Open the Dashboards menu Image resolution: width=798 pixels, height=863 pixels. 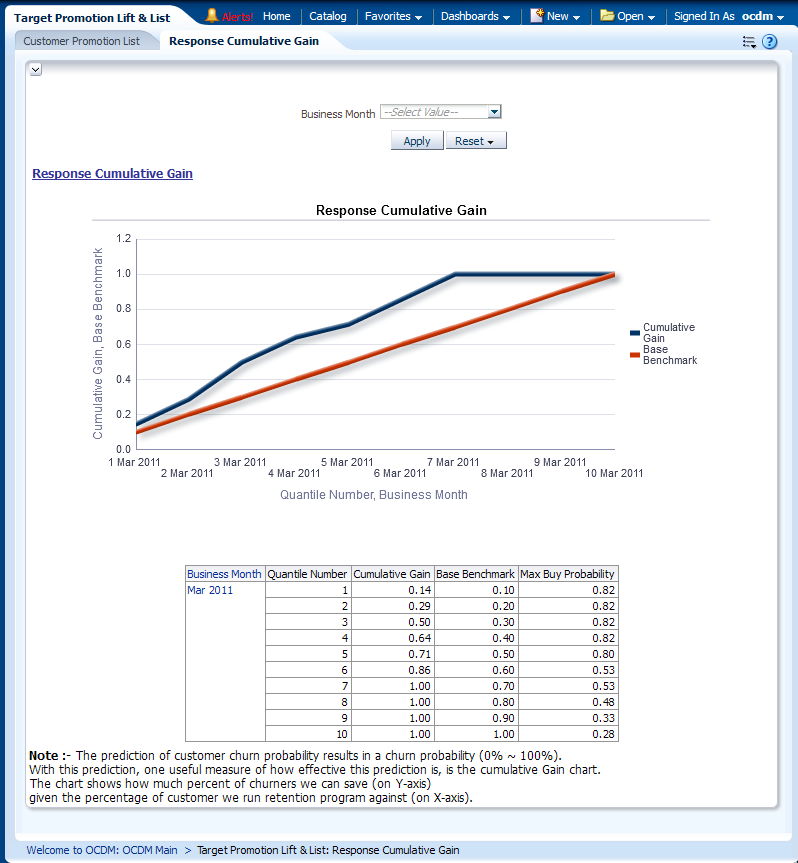(475, 16)
